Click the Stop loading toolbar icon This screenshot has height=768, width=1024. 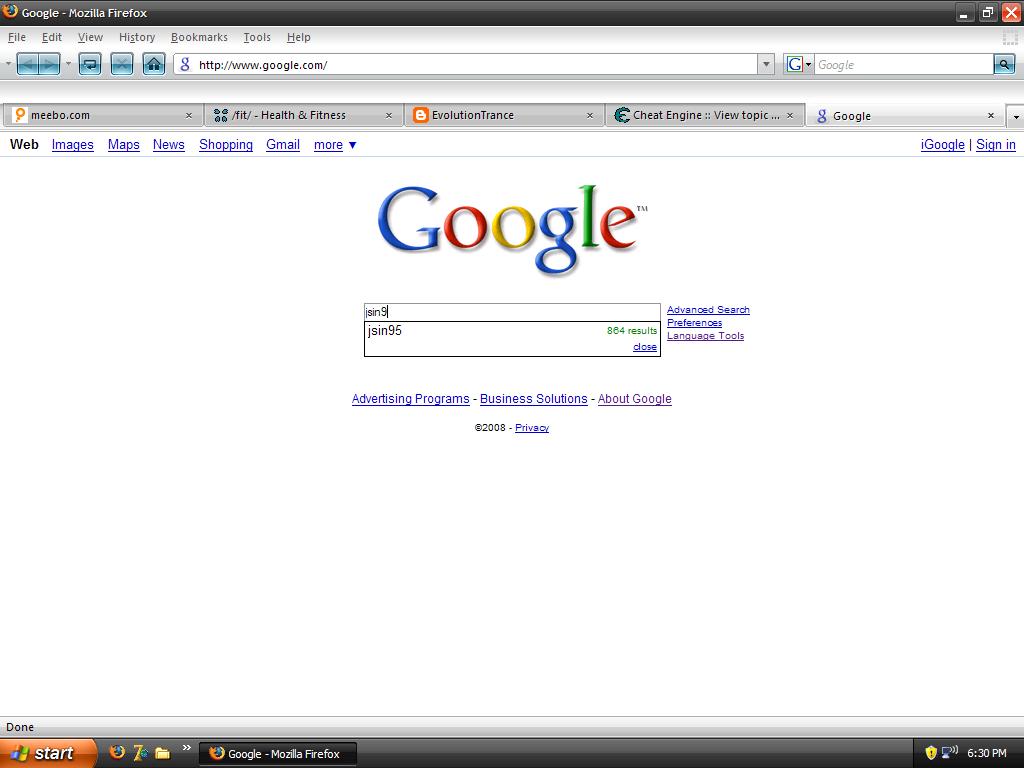coord(122,64)
